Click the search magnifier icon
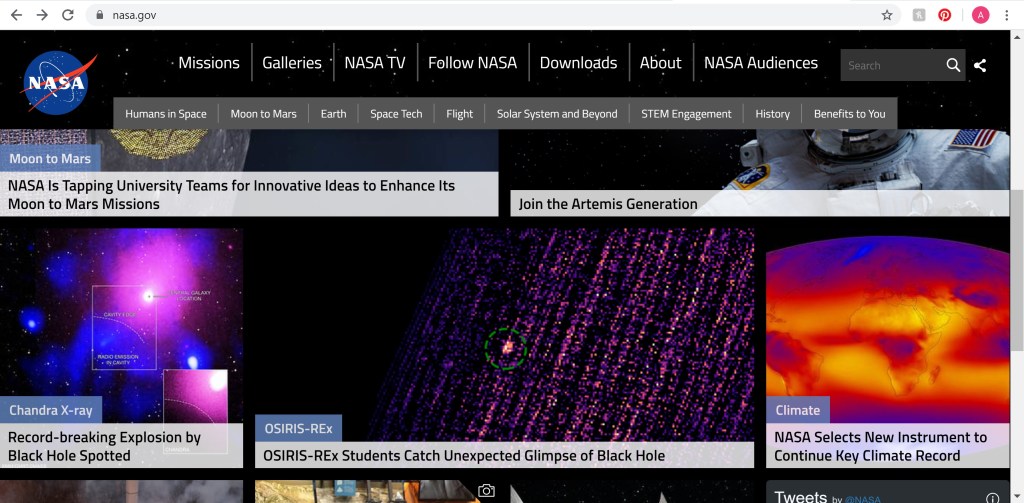The width and height of the screenshot is (1024, 503). (953, 65)
